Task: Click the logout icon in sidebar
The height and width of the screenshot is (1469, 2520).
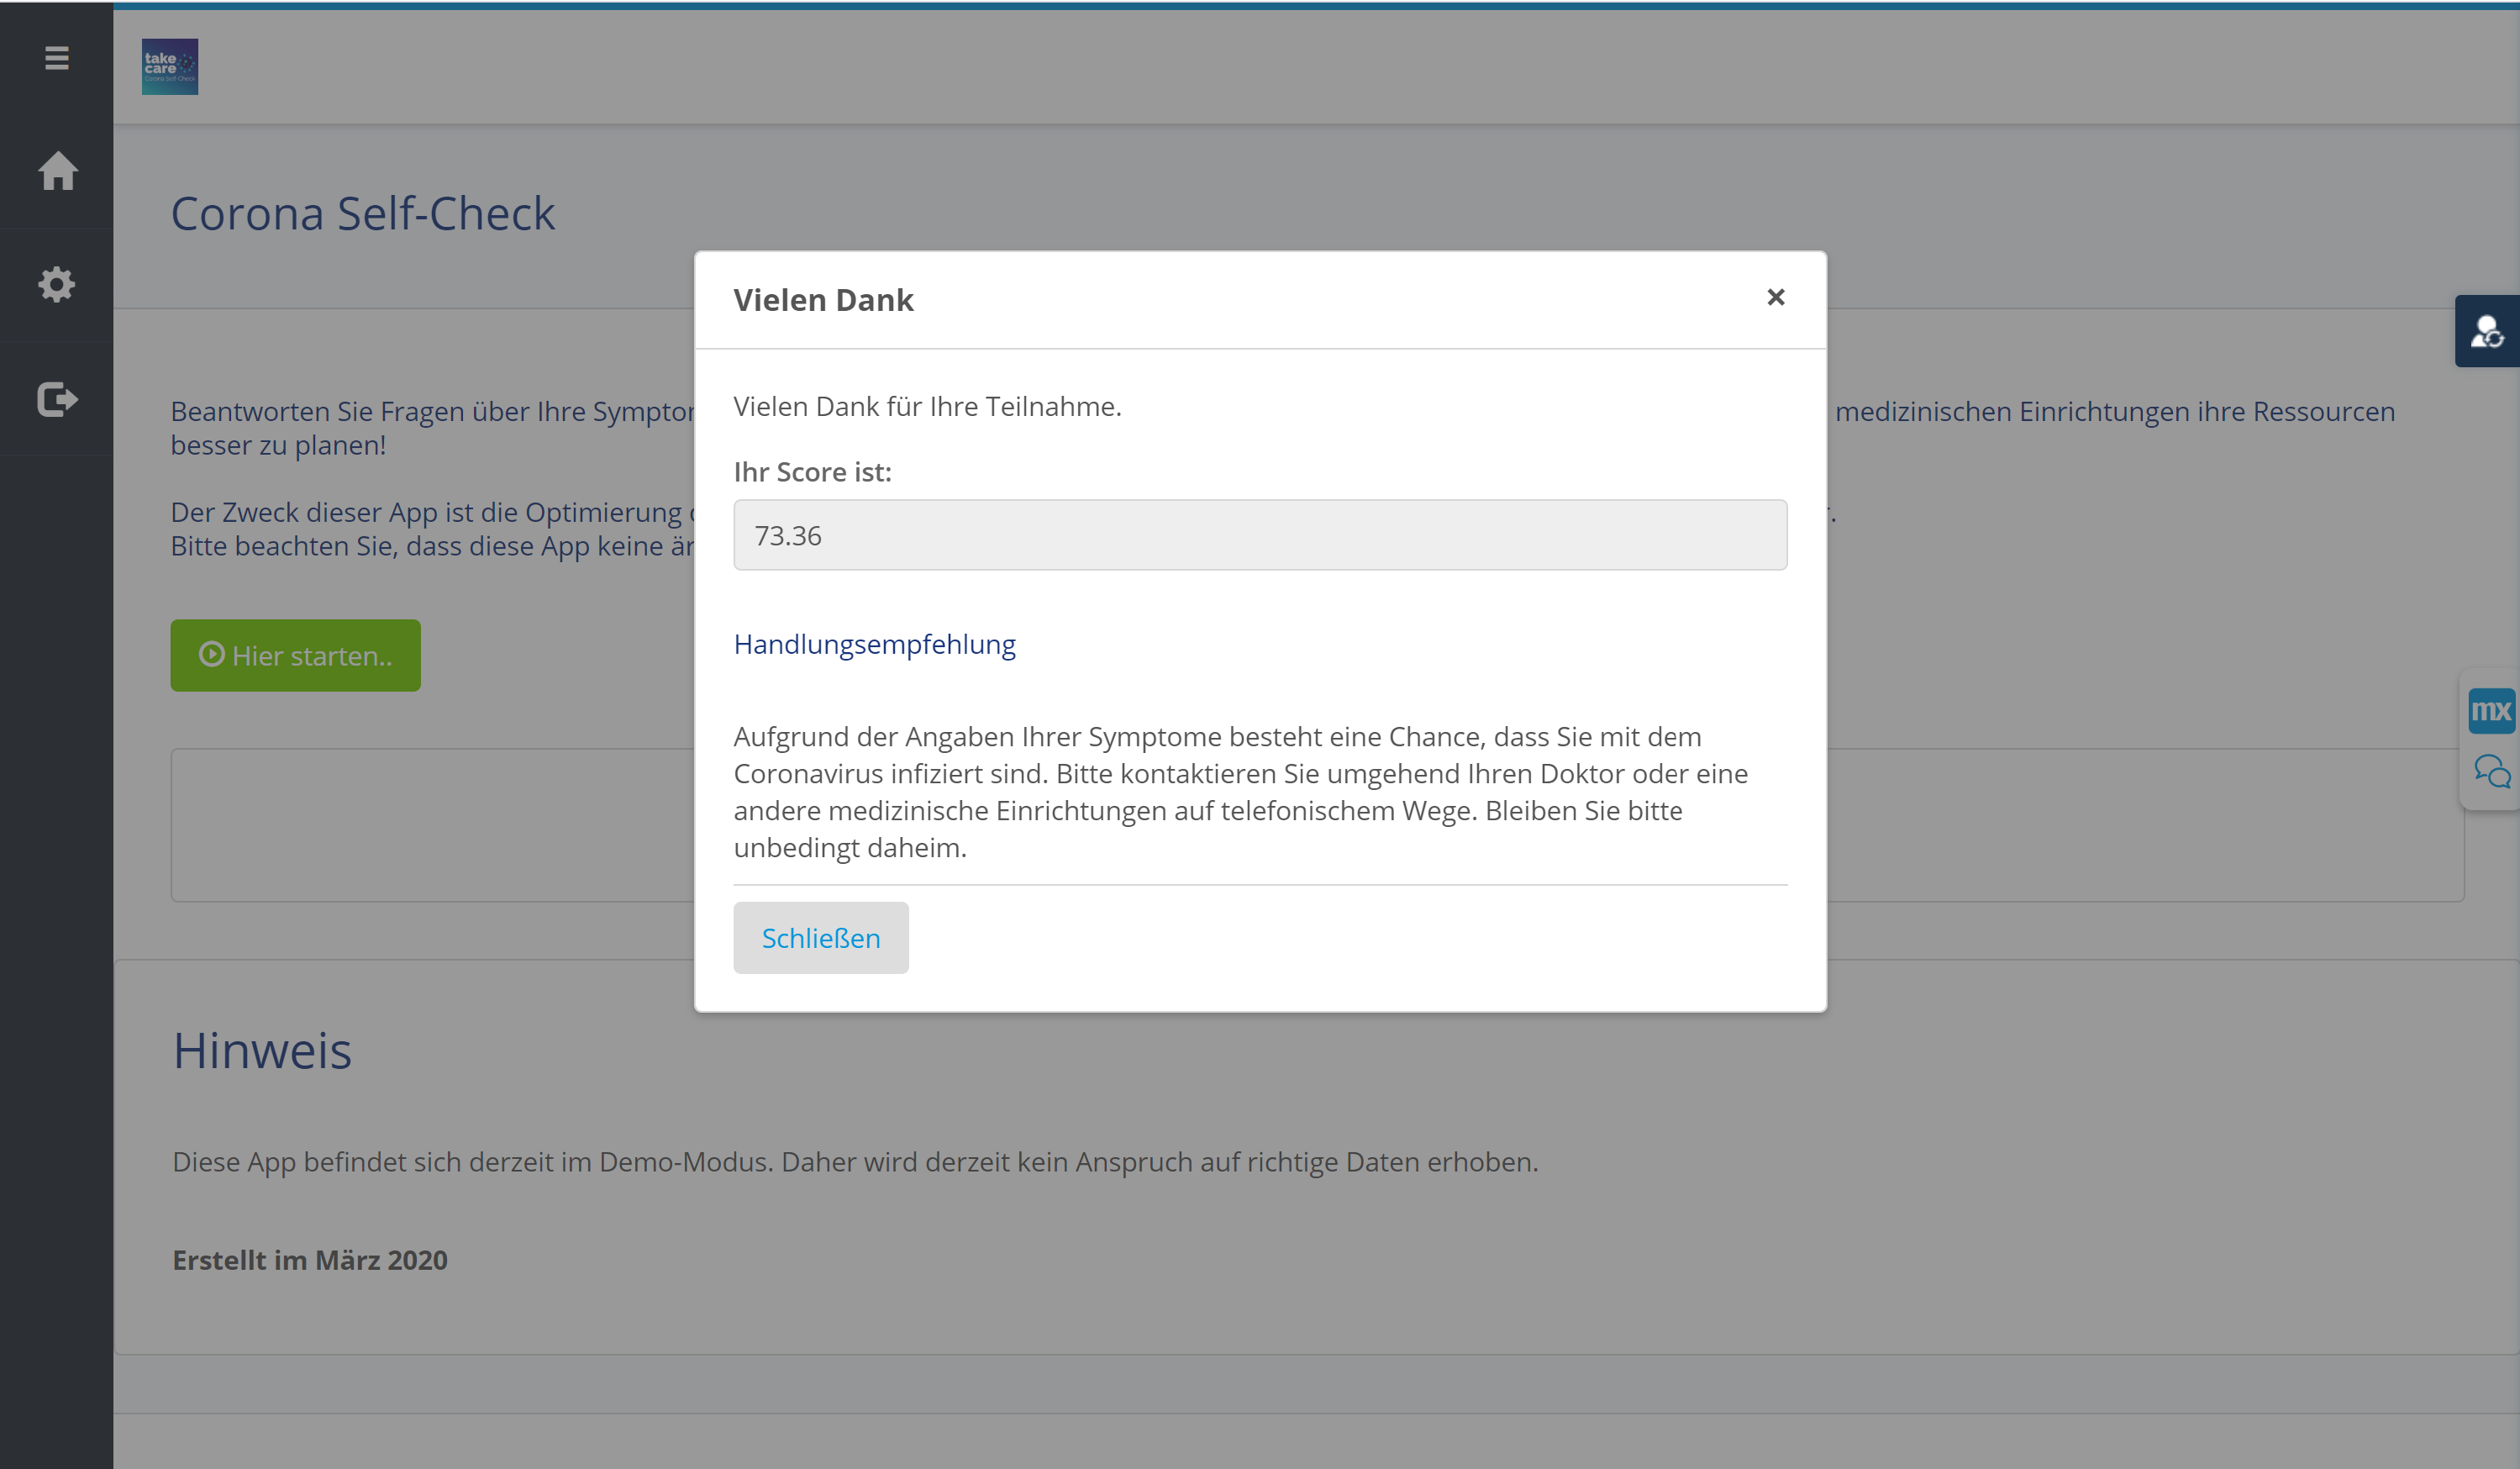Action: [57, 399]
